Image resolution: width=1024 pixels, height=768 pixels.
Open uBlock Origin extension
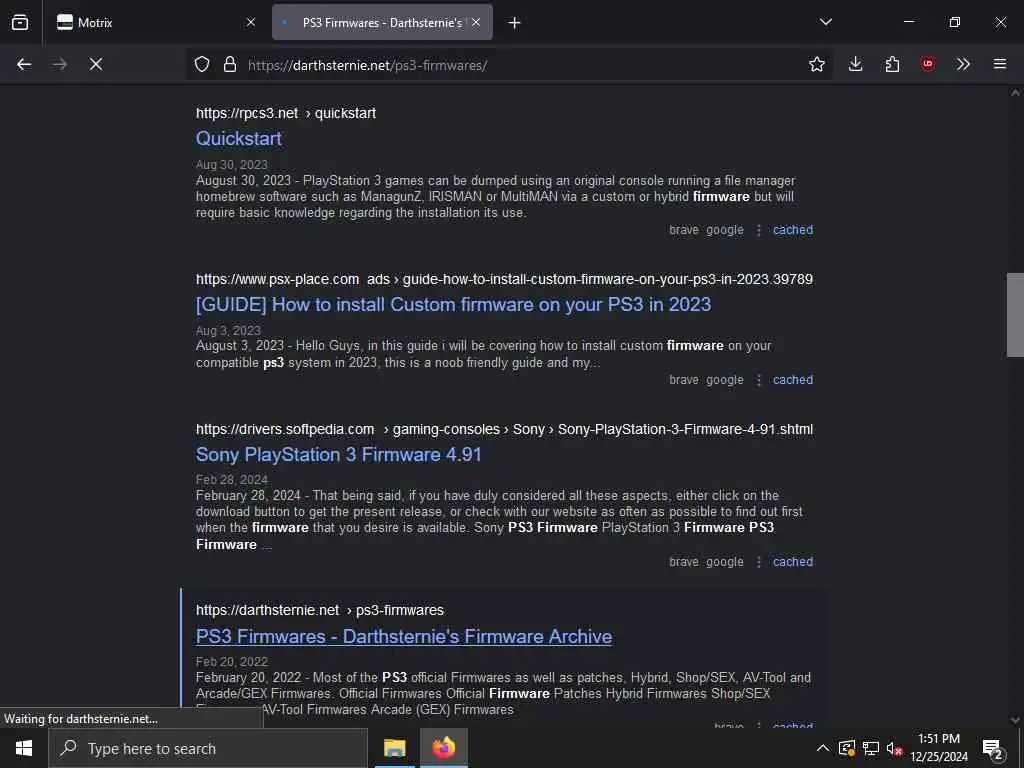927,64
